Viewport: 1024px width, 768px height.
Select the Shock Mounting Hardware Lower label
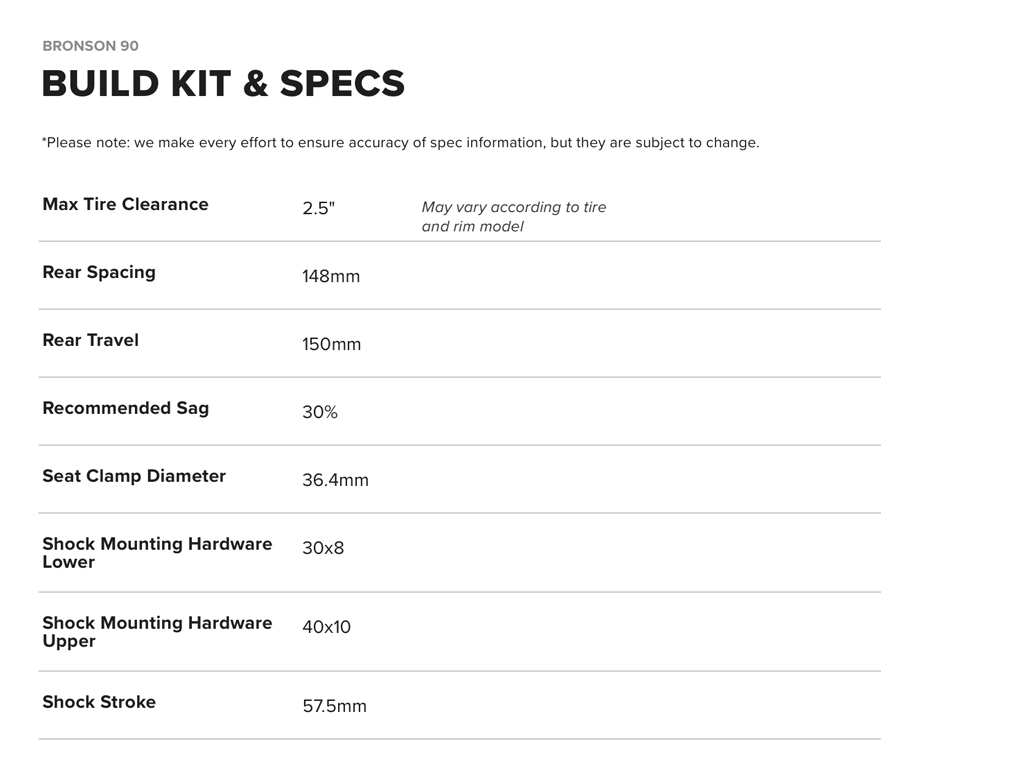coord(157,553)
